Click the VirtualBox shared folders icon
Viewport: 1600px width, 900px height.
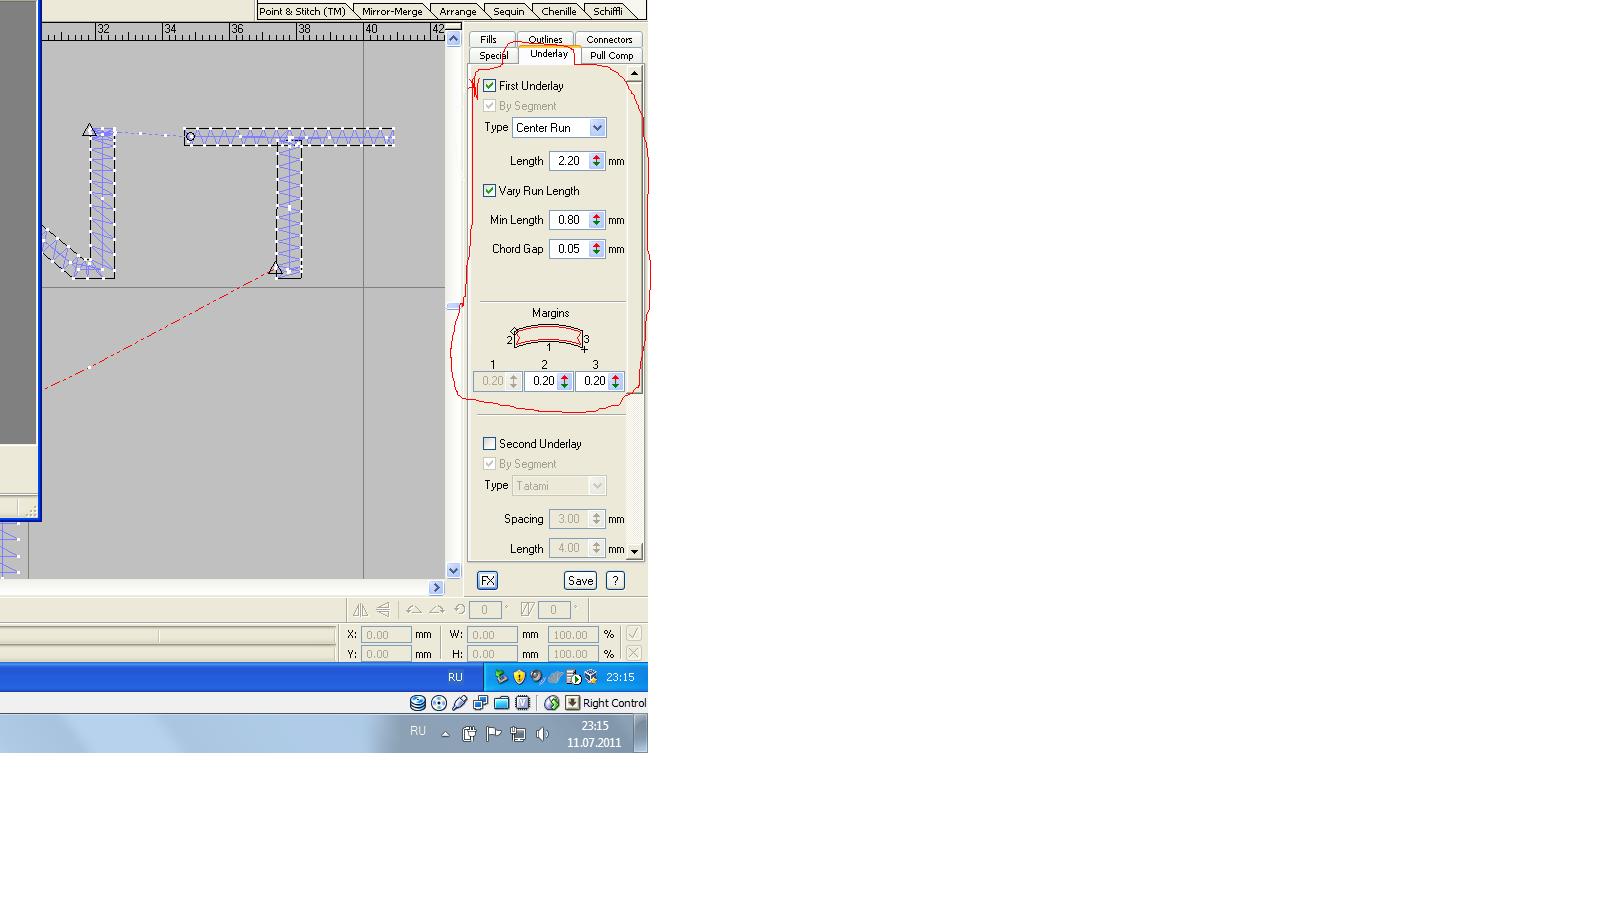(x=502, y=703)
